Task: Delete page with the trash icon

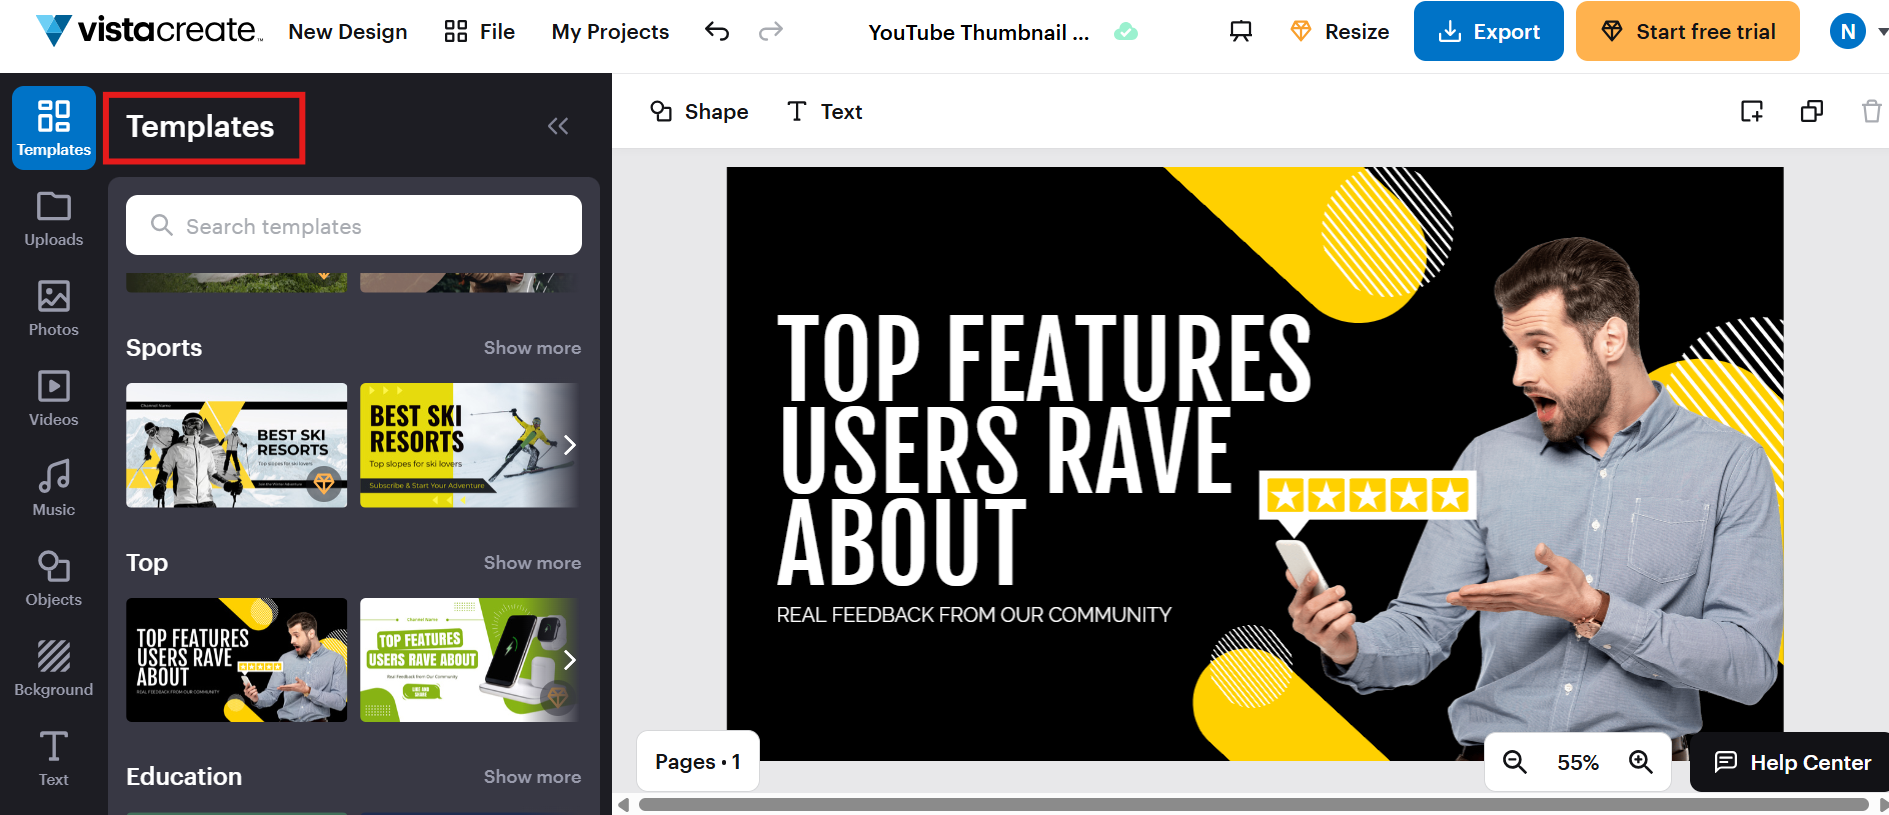Action: click(x=1872, y=111)
